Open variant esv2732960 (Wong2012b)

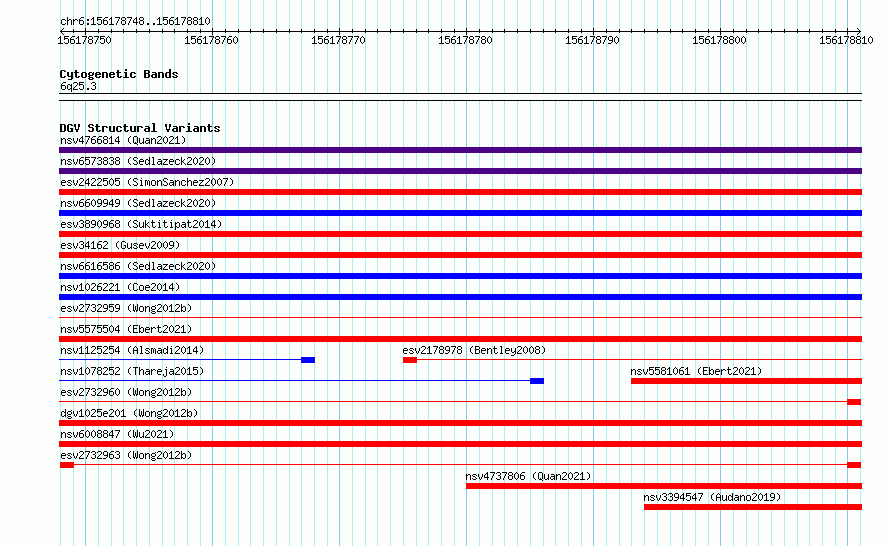pos(126,392)
